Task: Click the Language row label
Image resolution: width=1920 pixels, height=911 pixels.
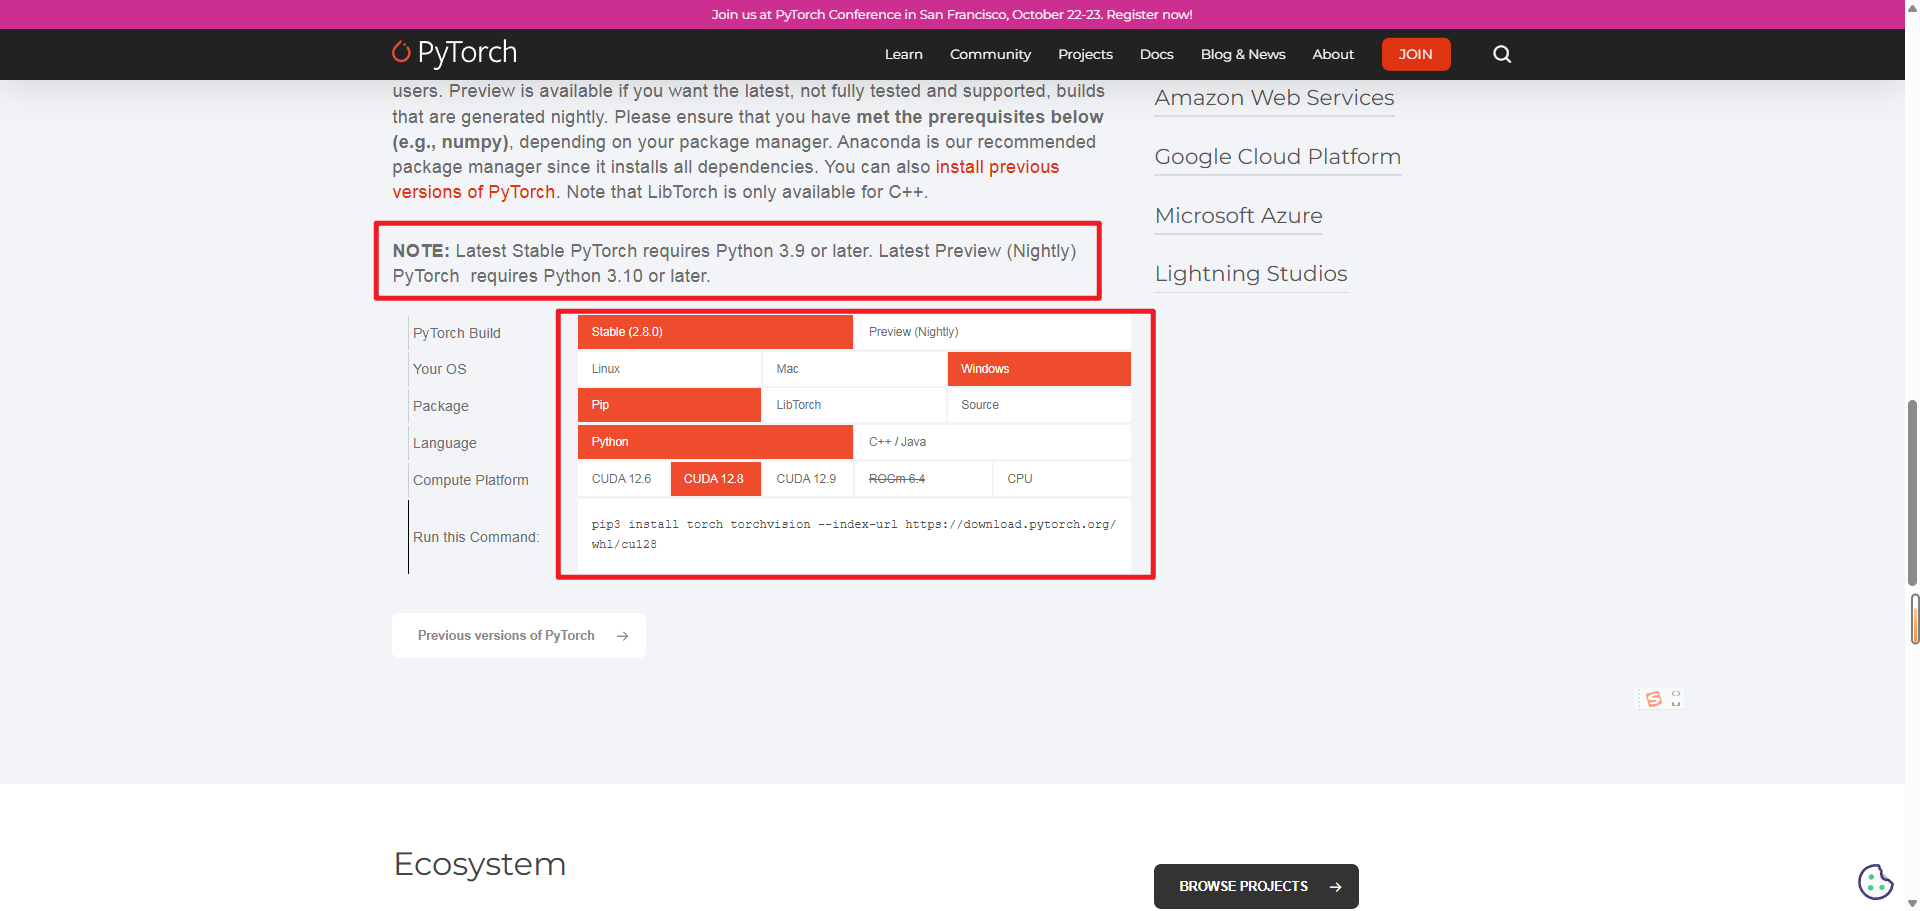Action: pyautogui.click(x=445, y=443)
